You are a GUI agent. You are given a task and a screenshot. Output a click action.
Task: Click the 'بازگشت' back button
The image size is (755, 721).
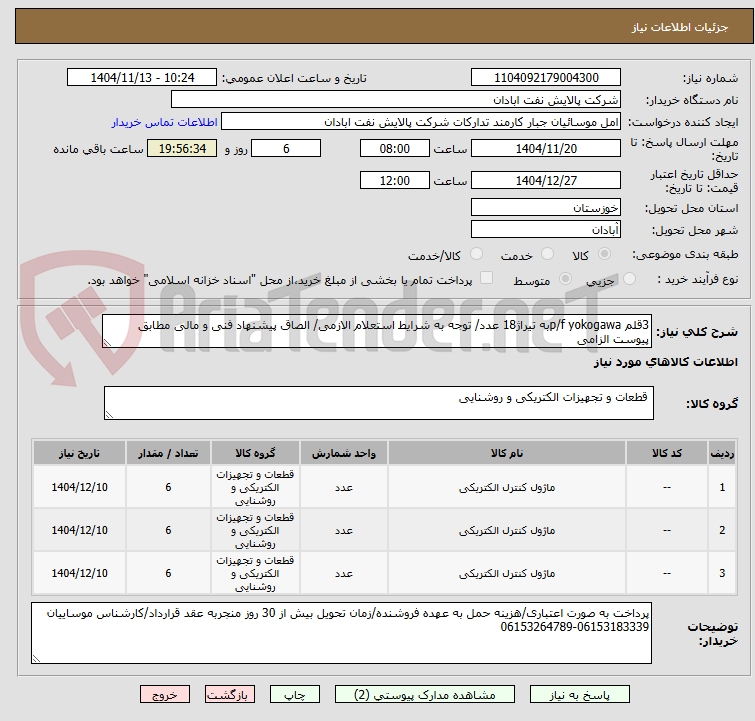coord(229,695)
